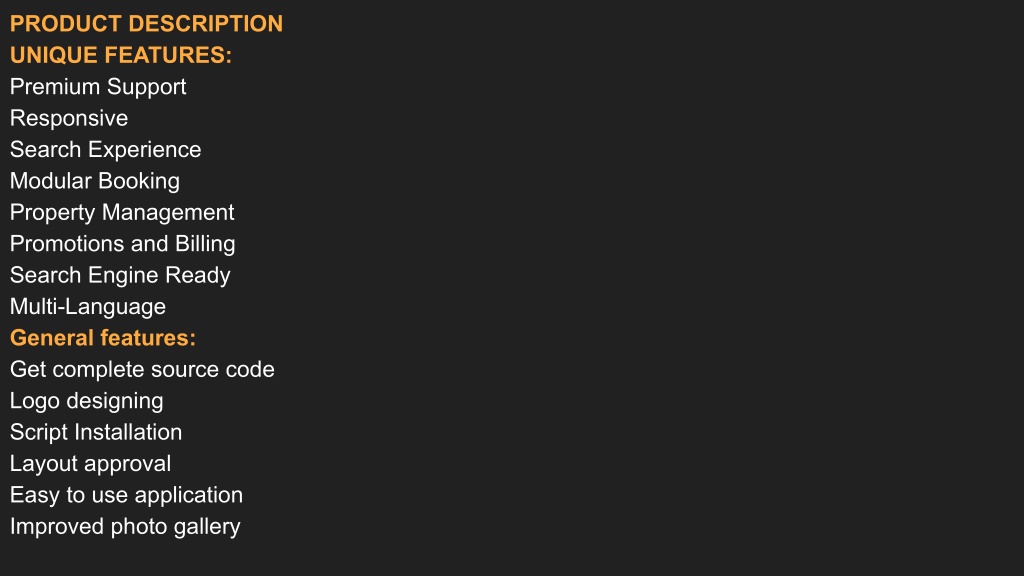Select the UNIQUE FEATURES heading
The height and width of the screenshot is (576, 1024).
click(121, 55)
